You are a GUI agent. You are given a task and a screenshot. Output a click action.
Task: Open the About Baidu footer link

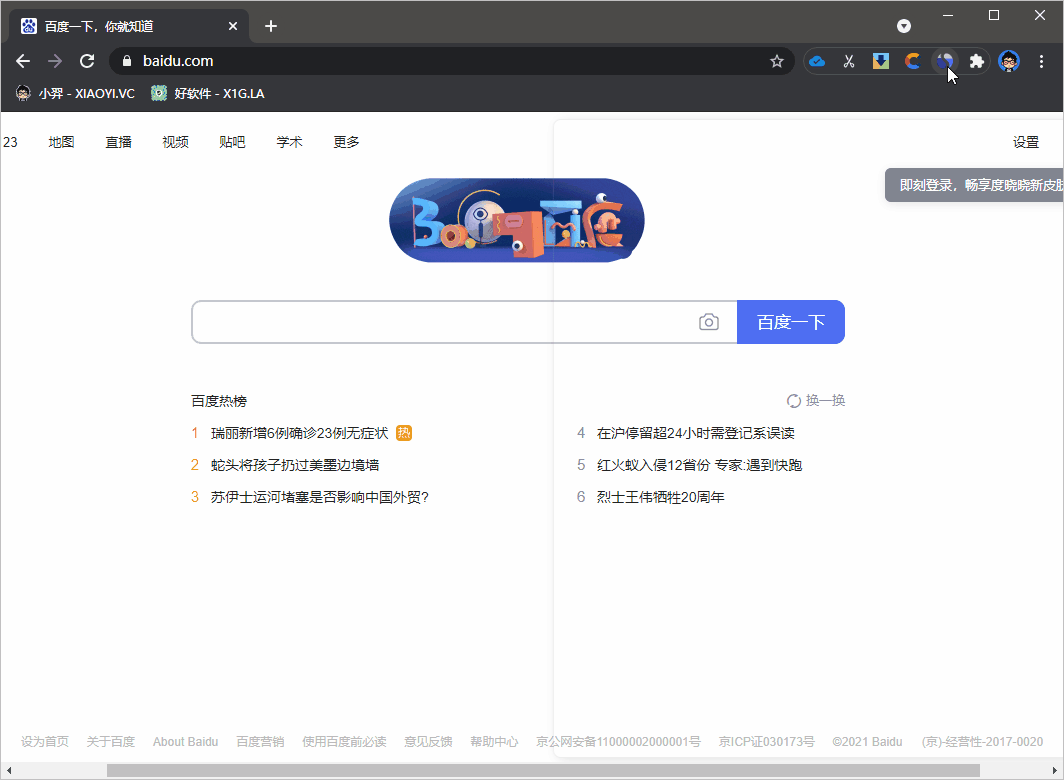tap(185, 741)
